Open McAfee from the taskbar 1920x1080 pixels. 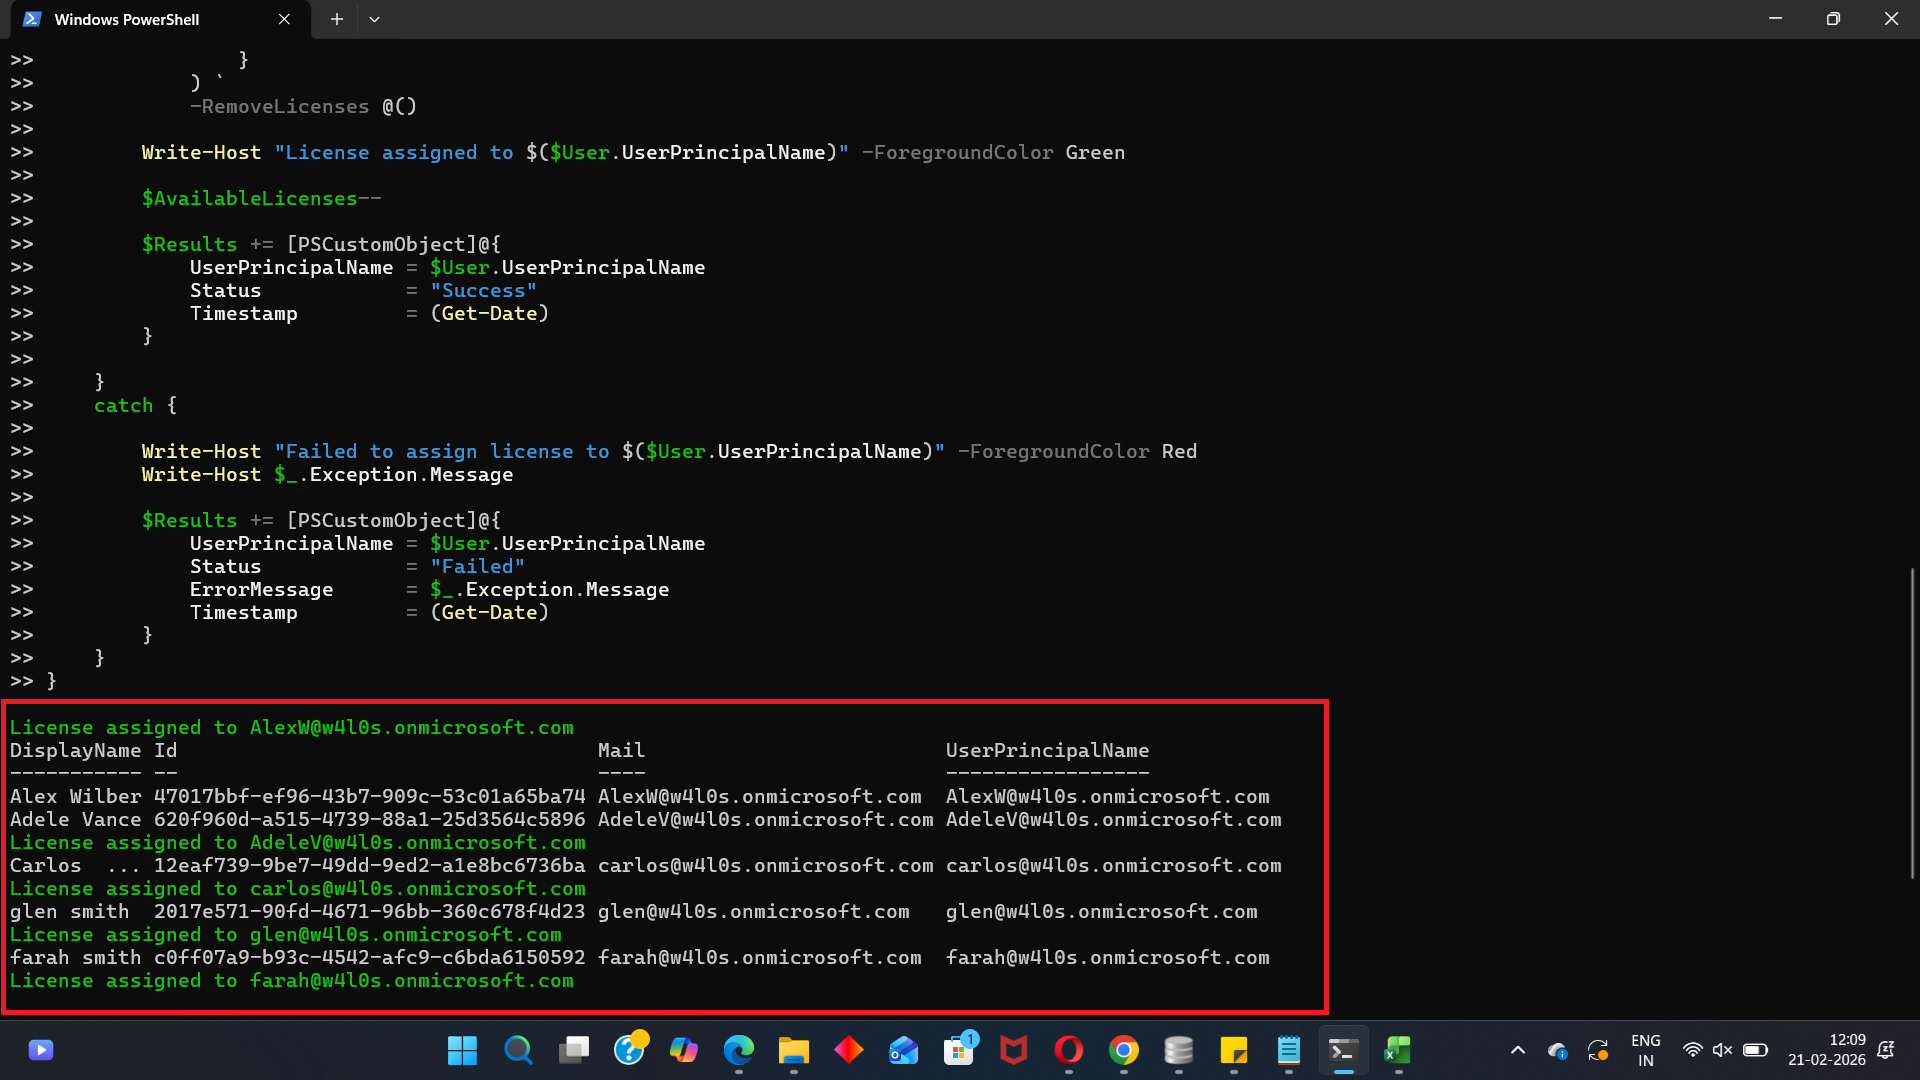1014,1050
